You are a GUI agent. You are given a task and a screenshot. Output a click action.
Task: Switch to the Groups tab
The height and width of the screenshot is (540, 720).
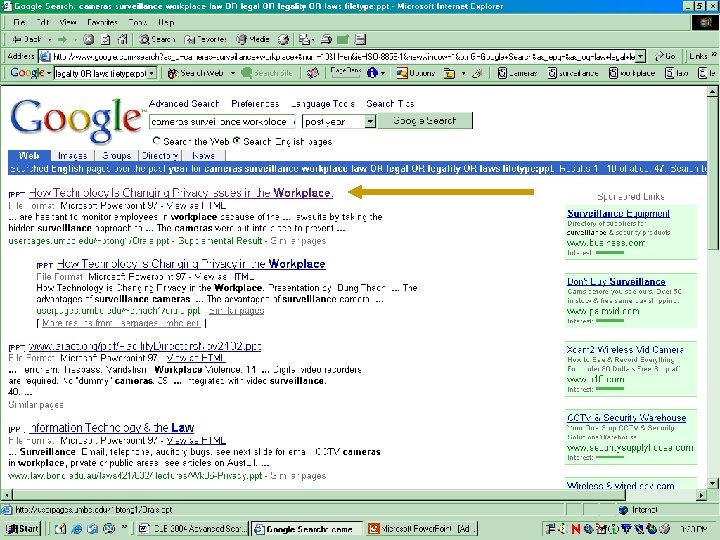pyautogui.click(x=117, y=156)
